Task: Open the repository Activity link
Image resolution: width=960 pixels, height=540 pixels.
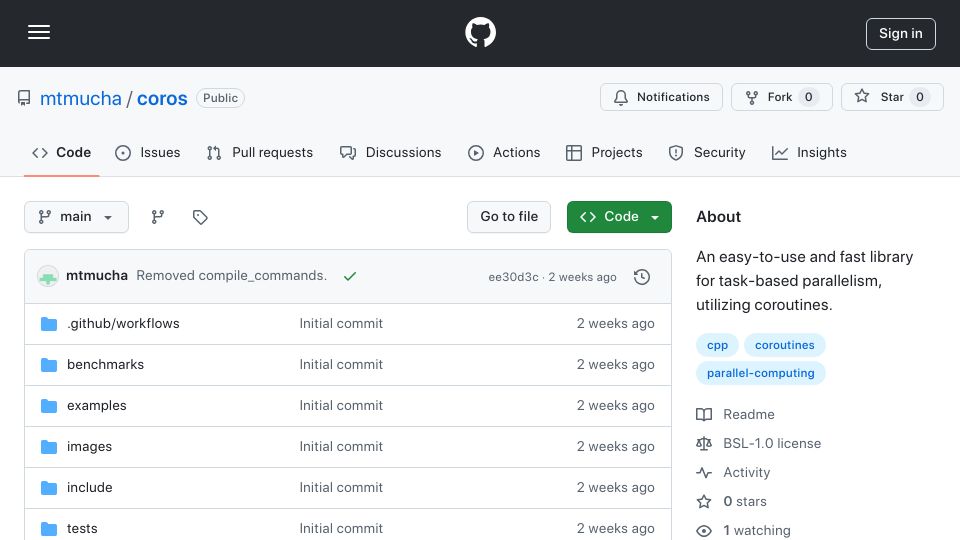Action: pos(733,473)
